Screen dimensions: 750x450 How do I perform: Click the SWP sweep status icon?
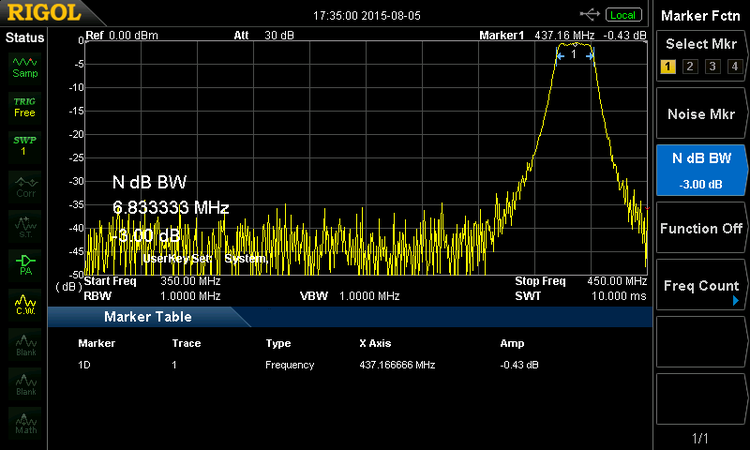coord(24,144)
